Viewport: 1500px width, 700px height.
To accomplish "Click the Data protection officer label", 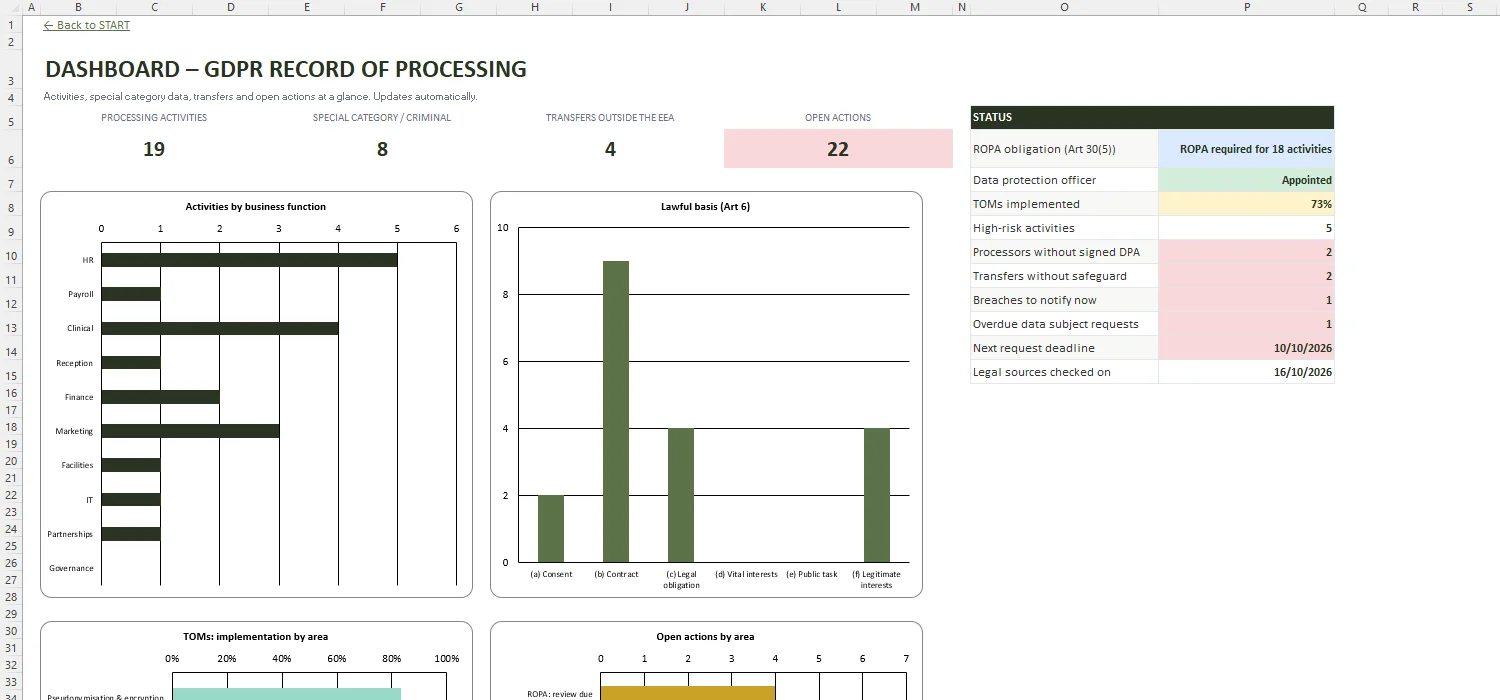I will [x=1034, y=180].
